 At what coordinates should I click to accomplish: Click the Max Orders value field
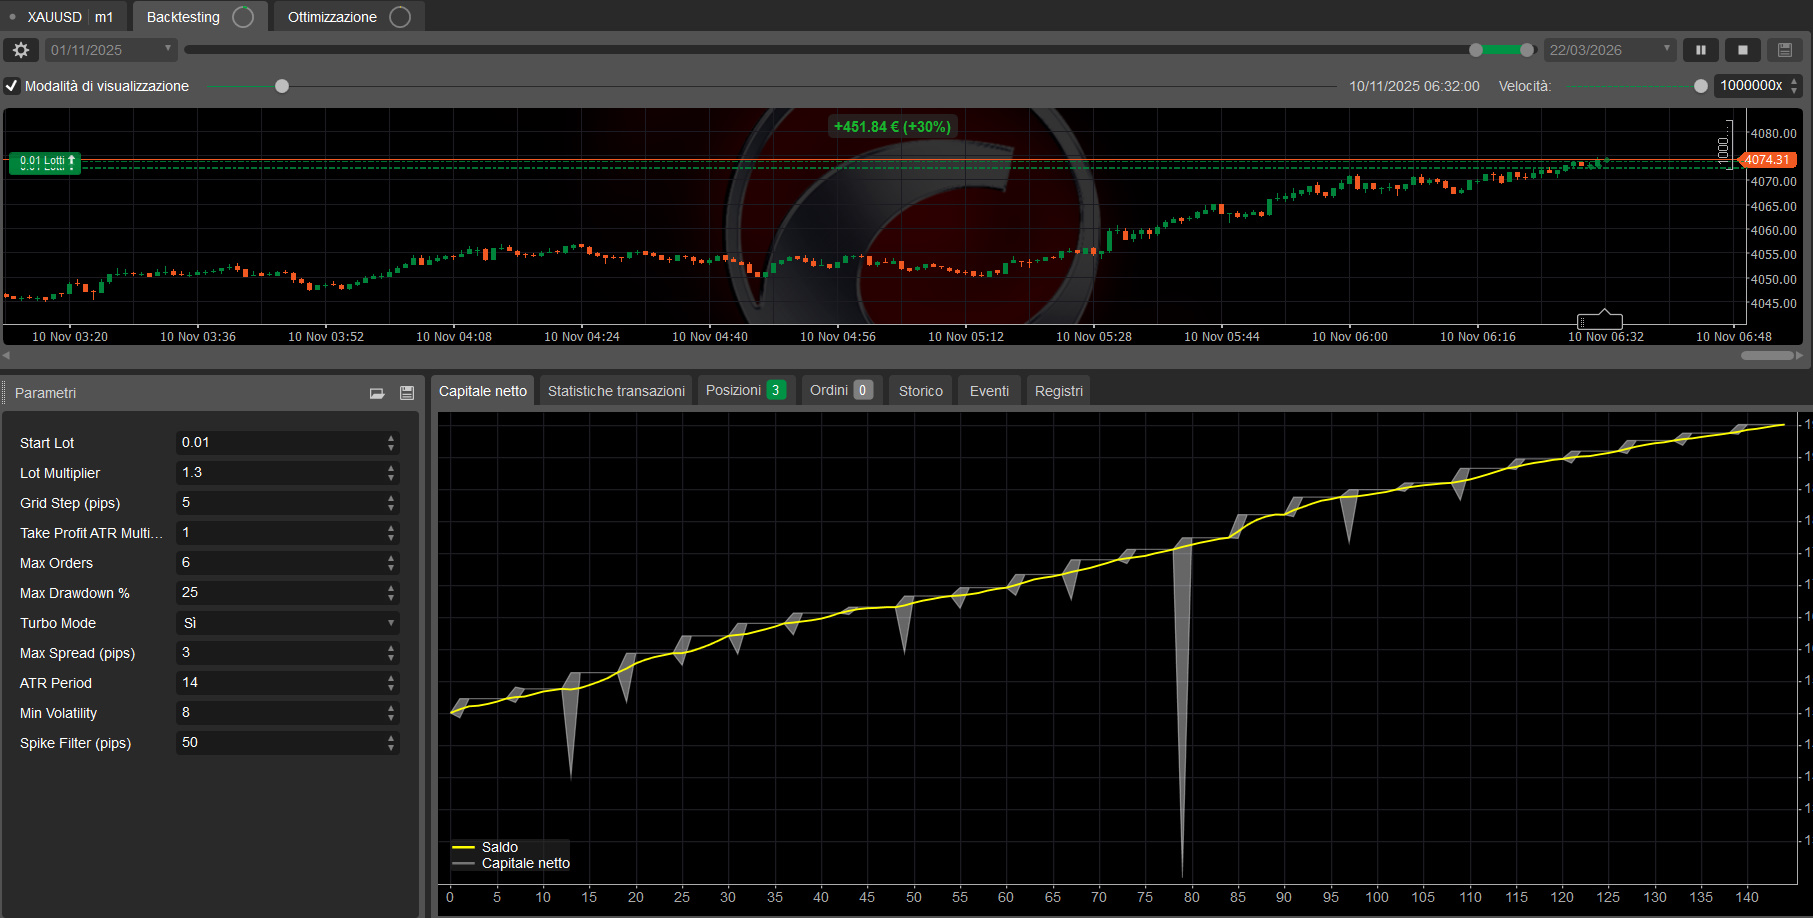[x=280, y=563]
